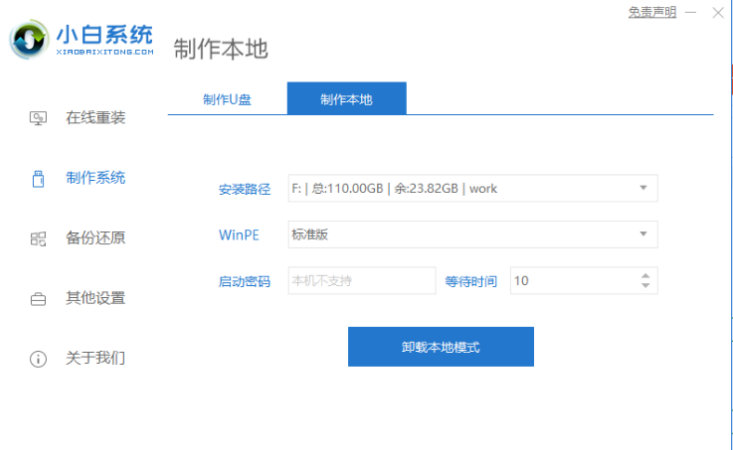Click the 制作系统 USB drive icon
733x450 pixels.
point(38,179)
